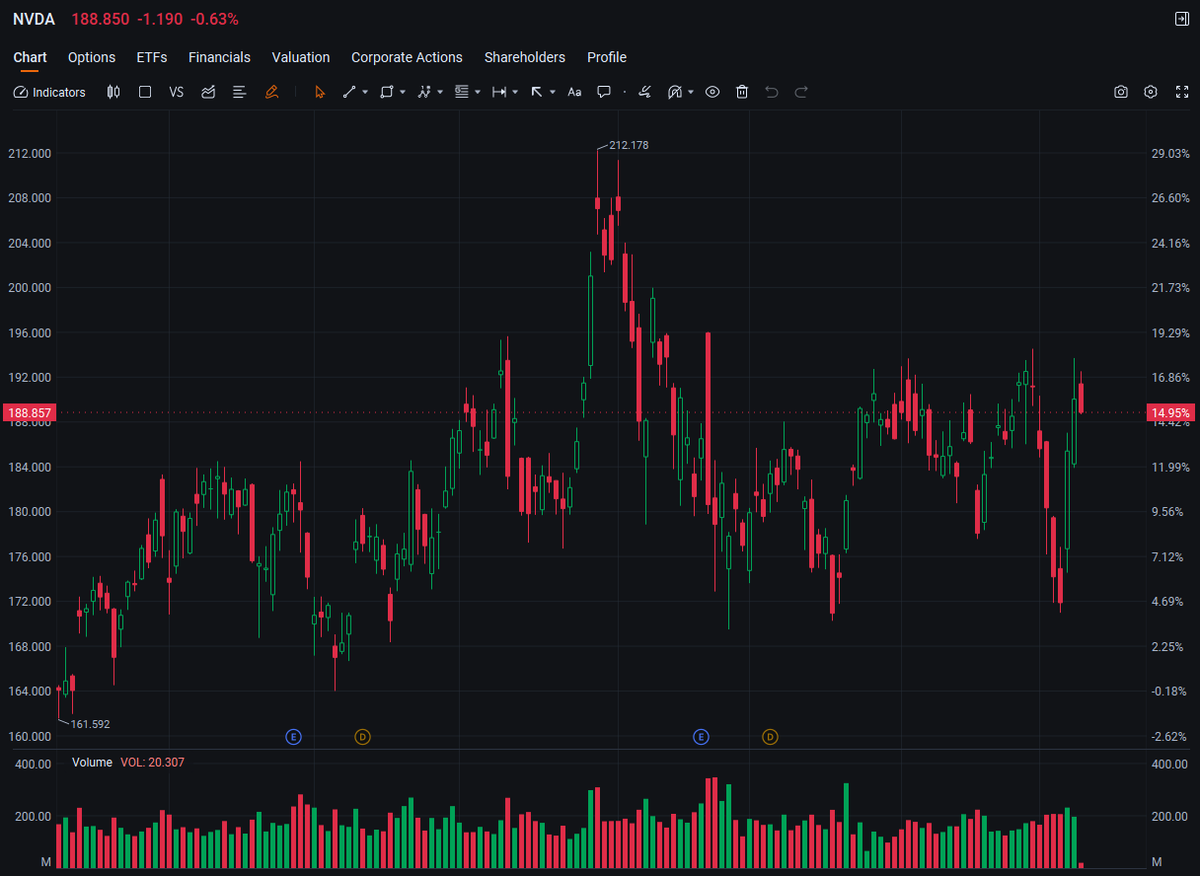Delete drawings with trash icon

point(742,92)
